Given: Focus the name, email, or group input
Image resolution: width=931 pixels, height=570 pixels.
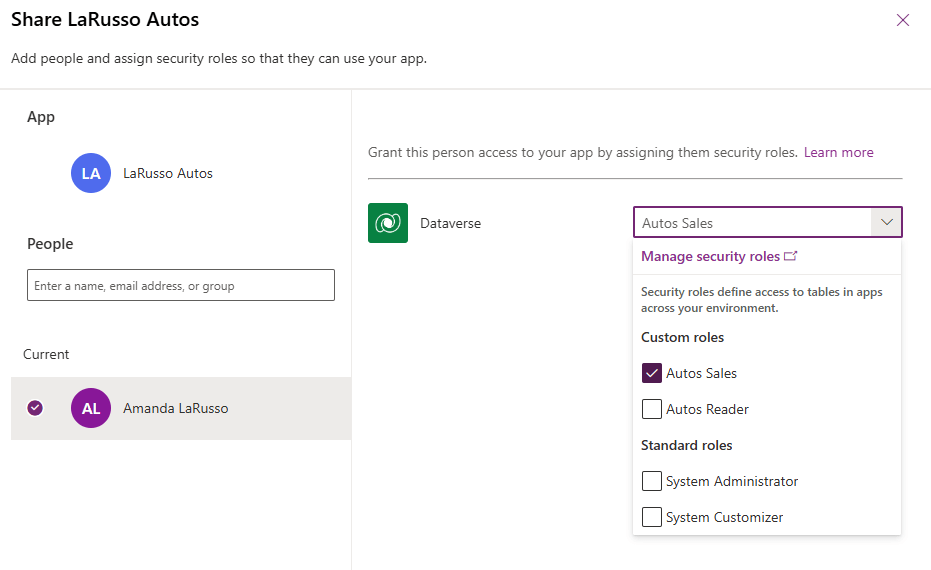Looking at the screenshot, I should 181,285.
